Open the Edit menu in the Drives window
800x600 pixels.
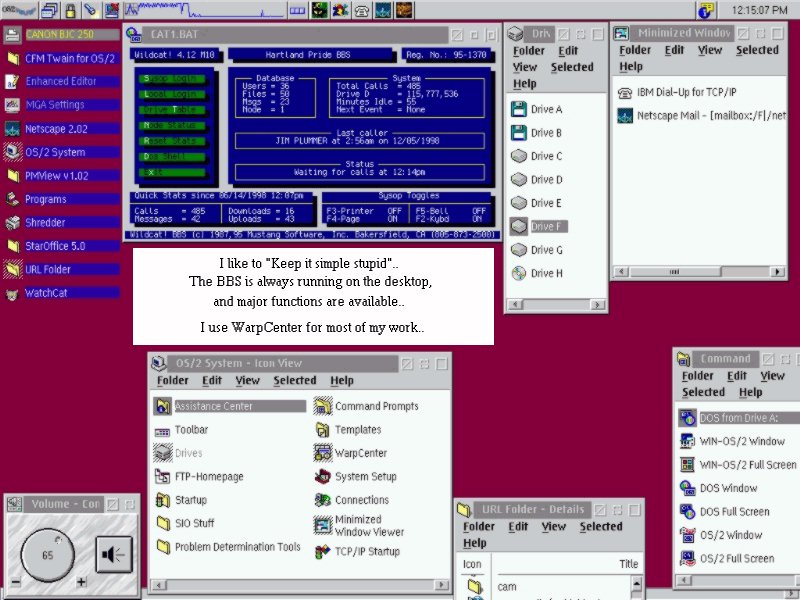click(x=568, y=51)
